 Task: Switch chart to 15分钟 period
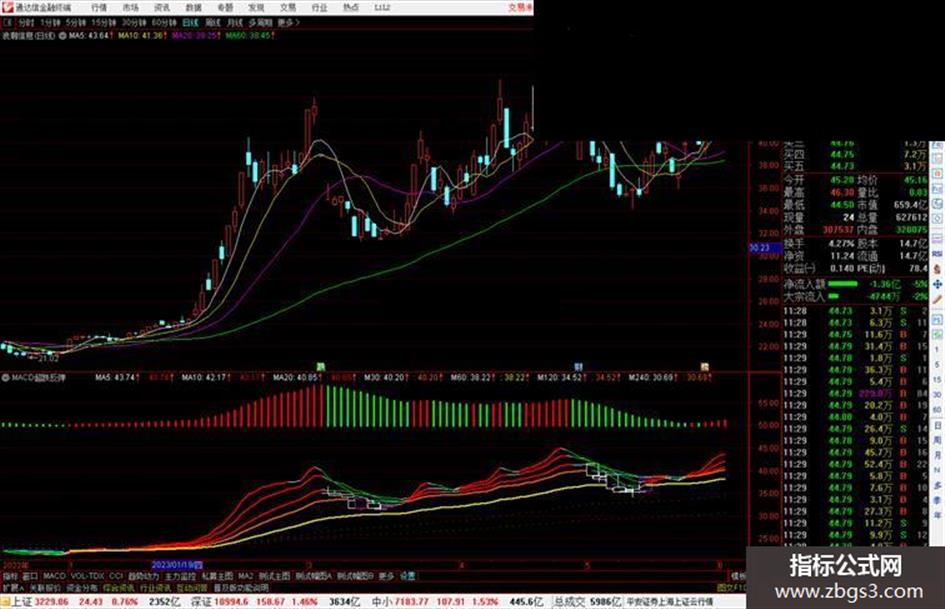104,23
